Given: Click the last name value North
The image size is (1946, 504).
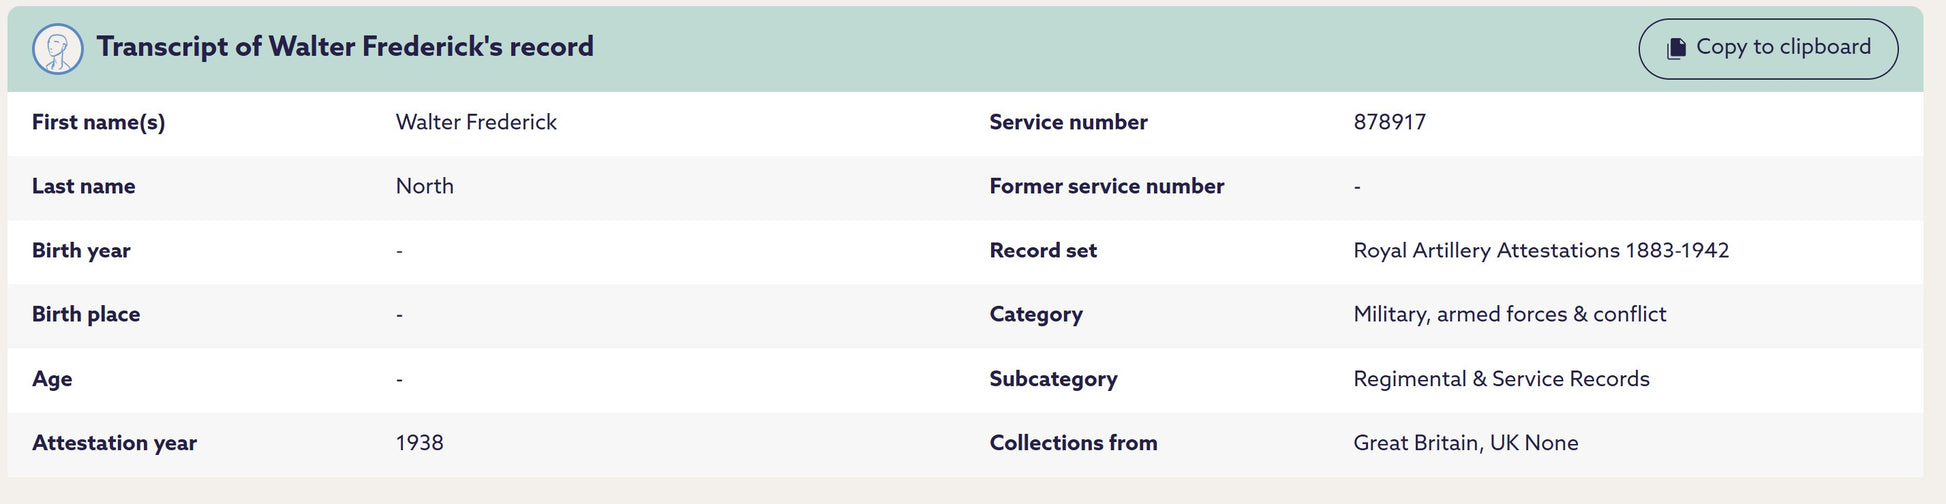Looking at the screenshot, I should pos(424,186).
